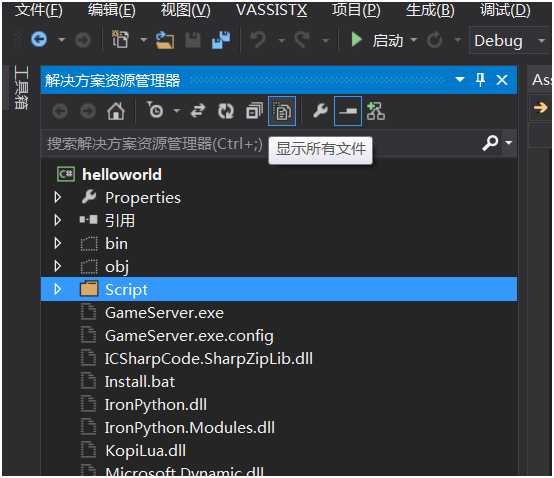554x478 pixels.
Task: Select Install.bat file
Action: click(140, 382)
